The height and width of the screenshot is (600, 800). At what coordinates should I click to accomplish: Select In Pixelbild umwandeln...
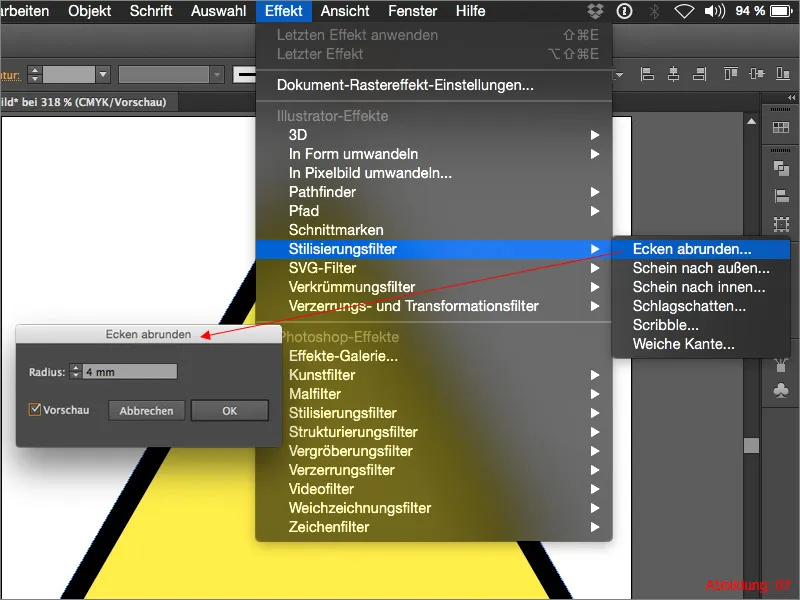click(x=434, y=173)
